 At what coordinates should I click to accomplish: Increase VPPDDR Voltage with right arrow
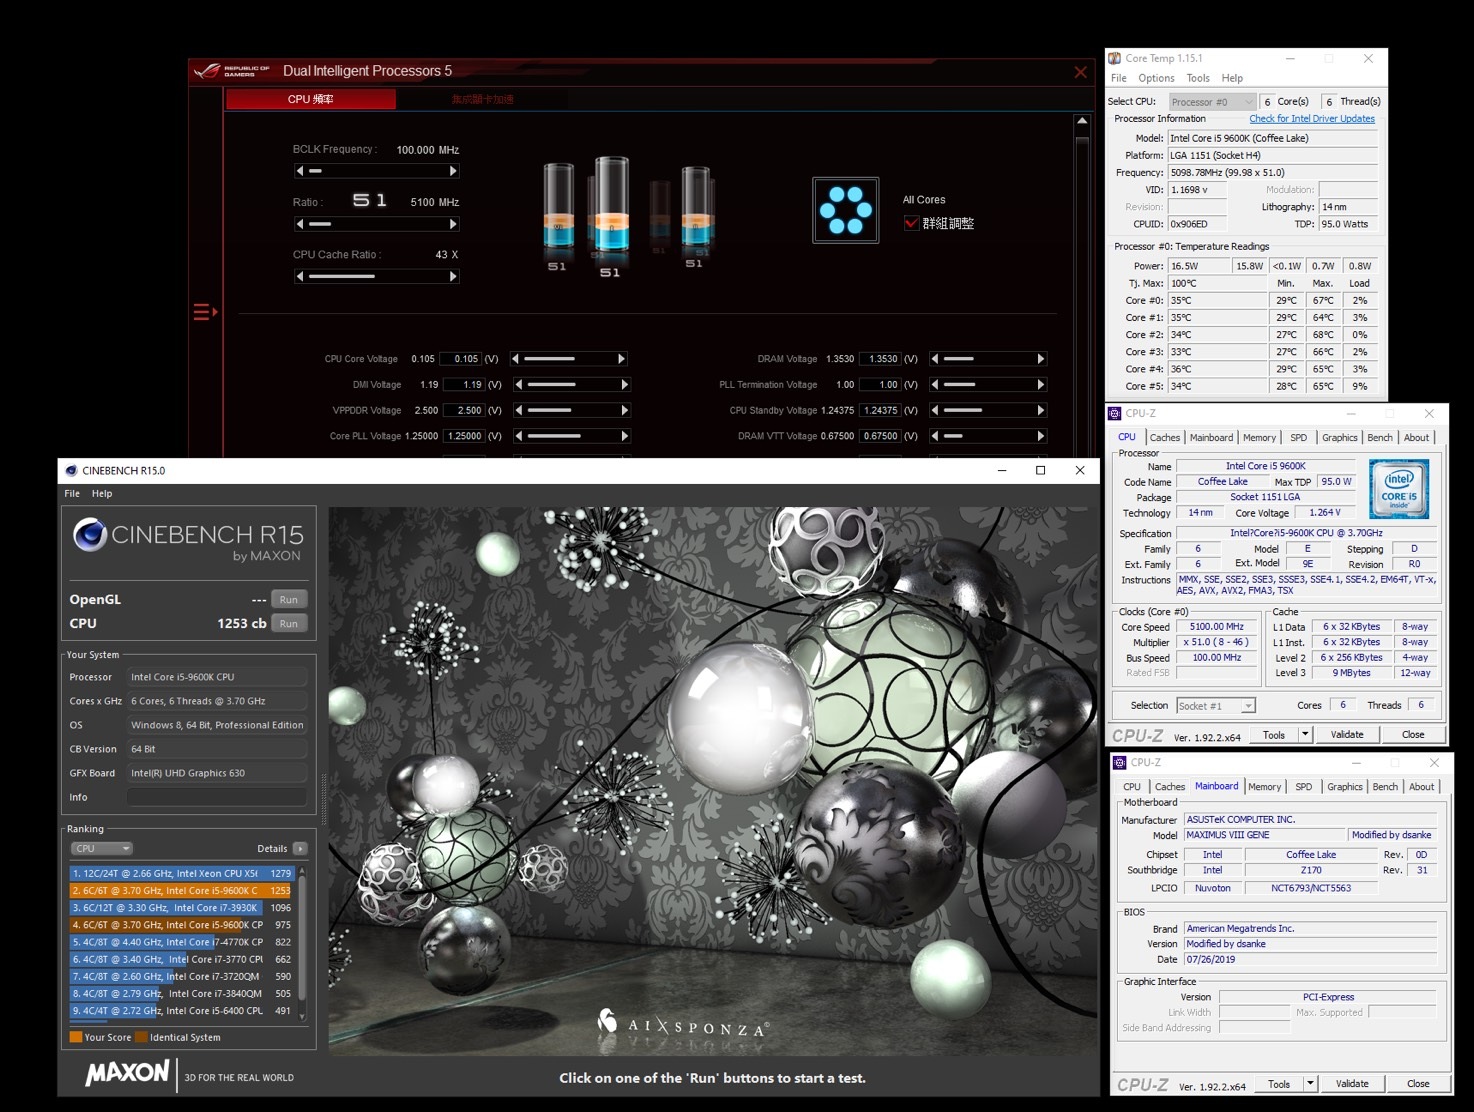pyautogui.click(x=625, y=410)
